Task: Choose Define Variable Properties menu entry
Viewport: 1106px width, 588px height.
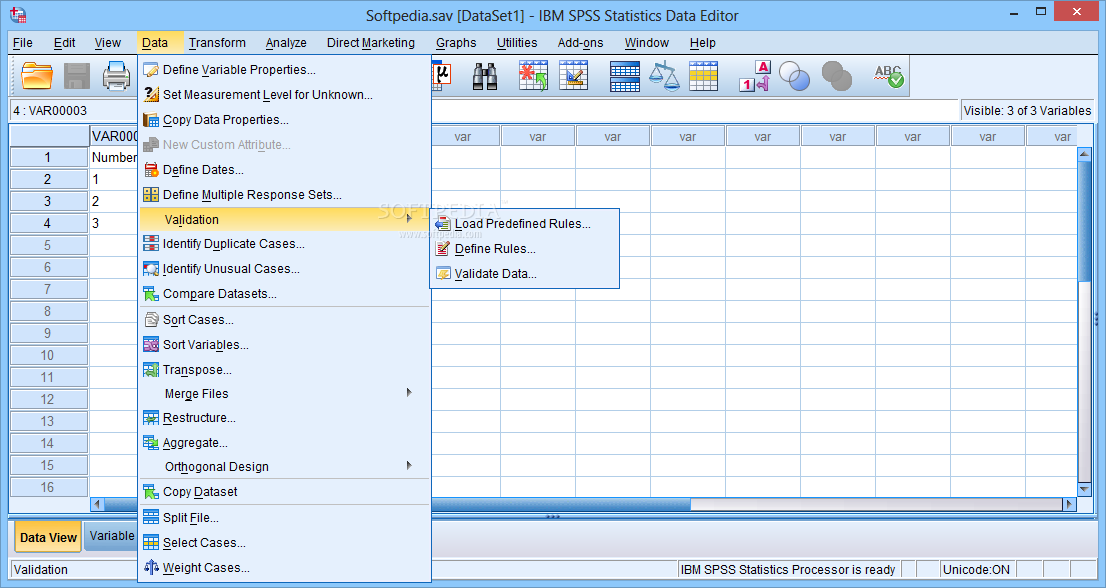Action: pos(285,70)
